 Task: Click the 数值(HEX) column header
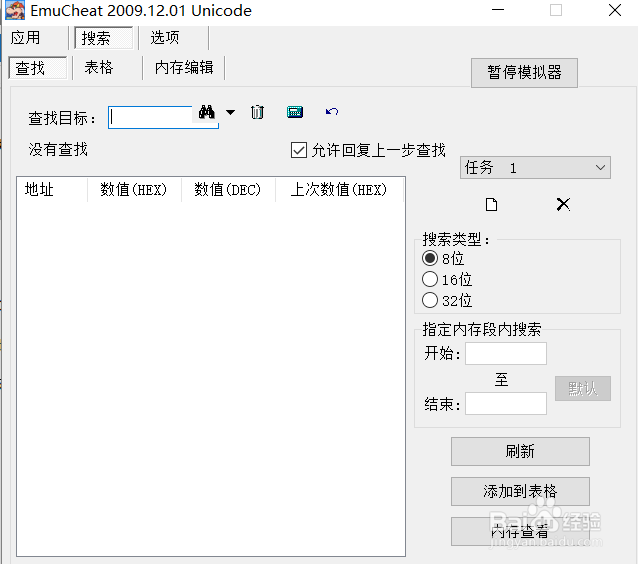(134, 190)
